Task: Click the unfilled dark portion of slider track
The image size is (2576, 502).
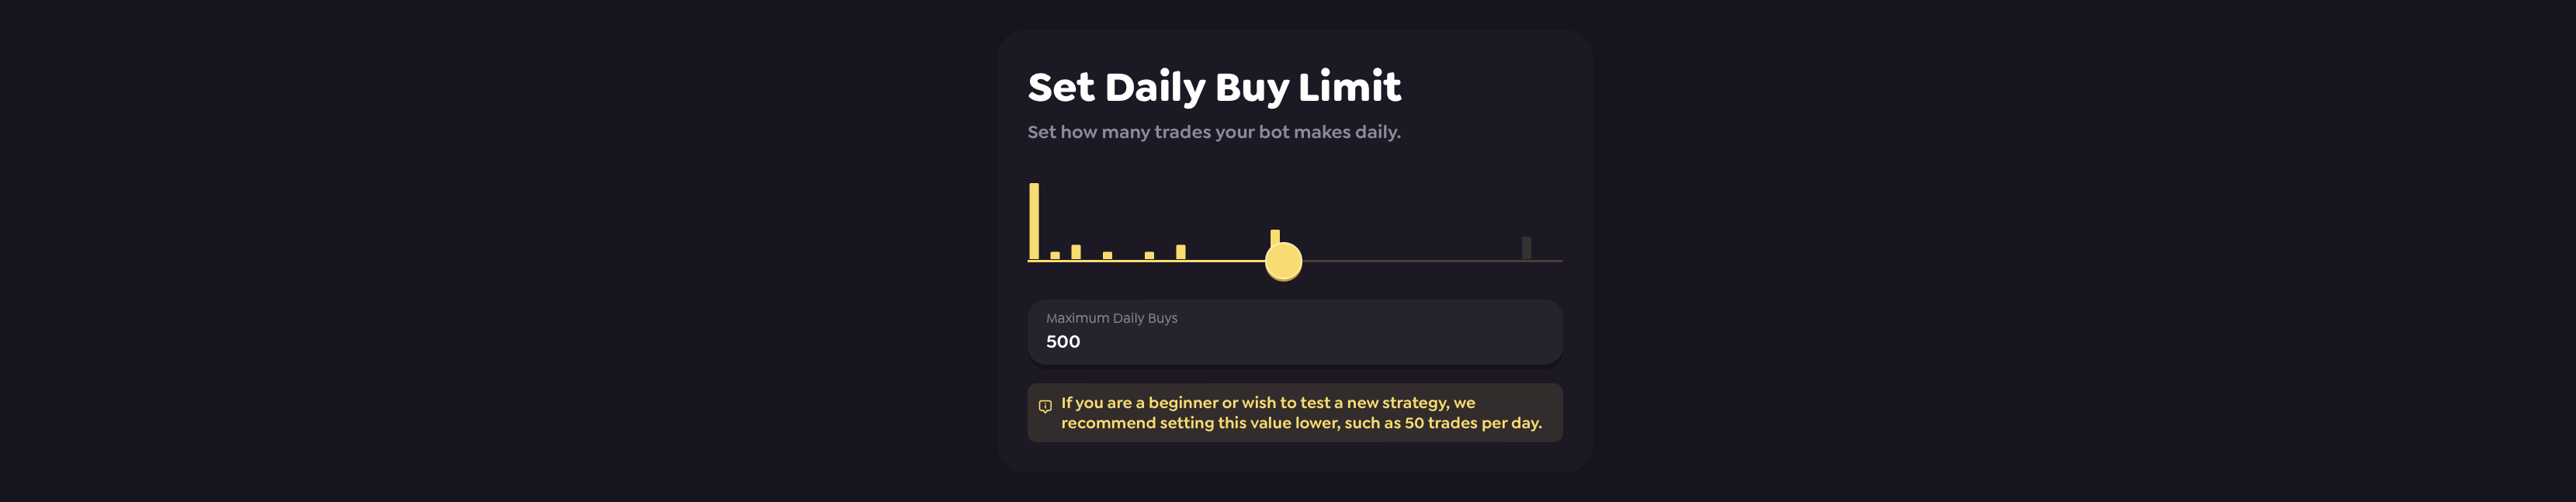Action: 1420,261
